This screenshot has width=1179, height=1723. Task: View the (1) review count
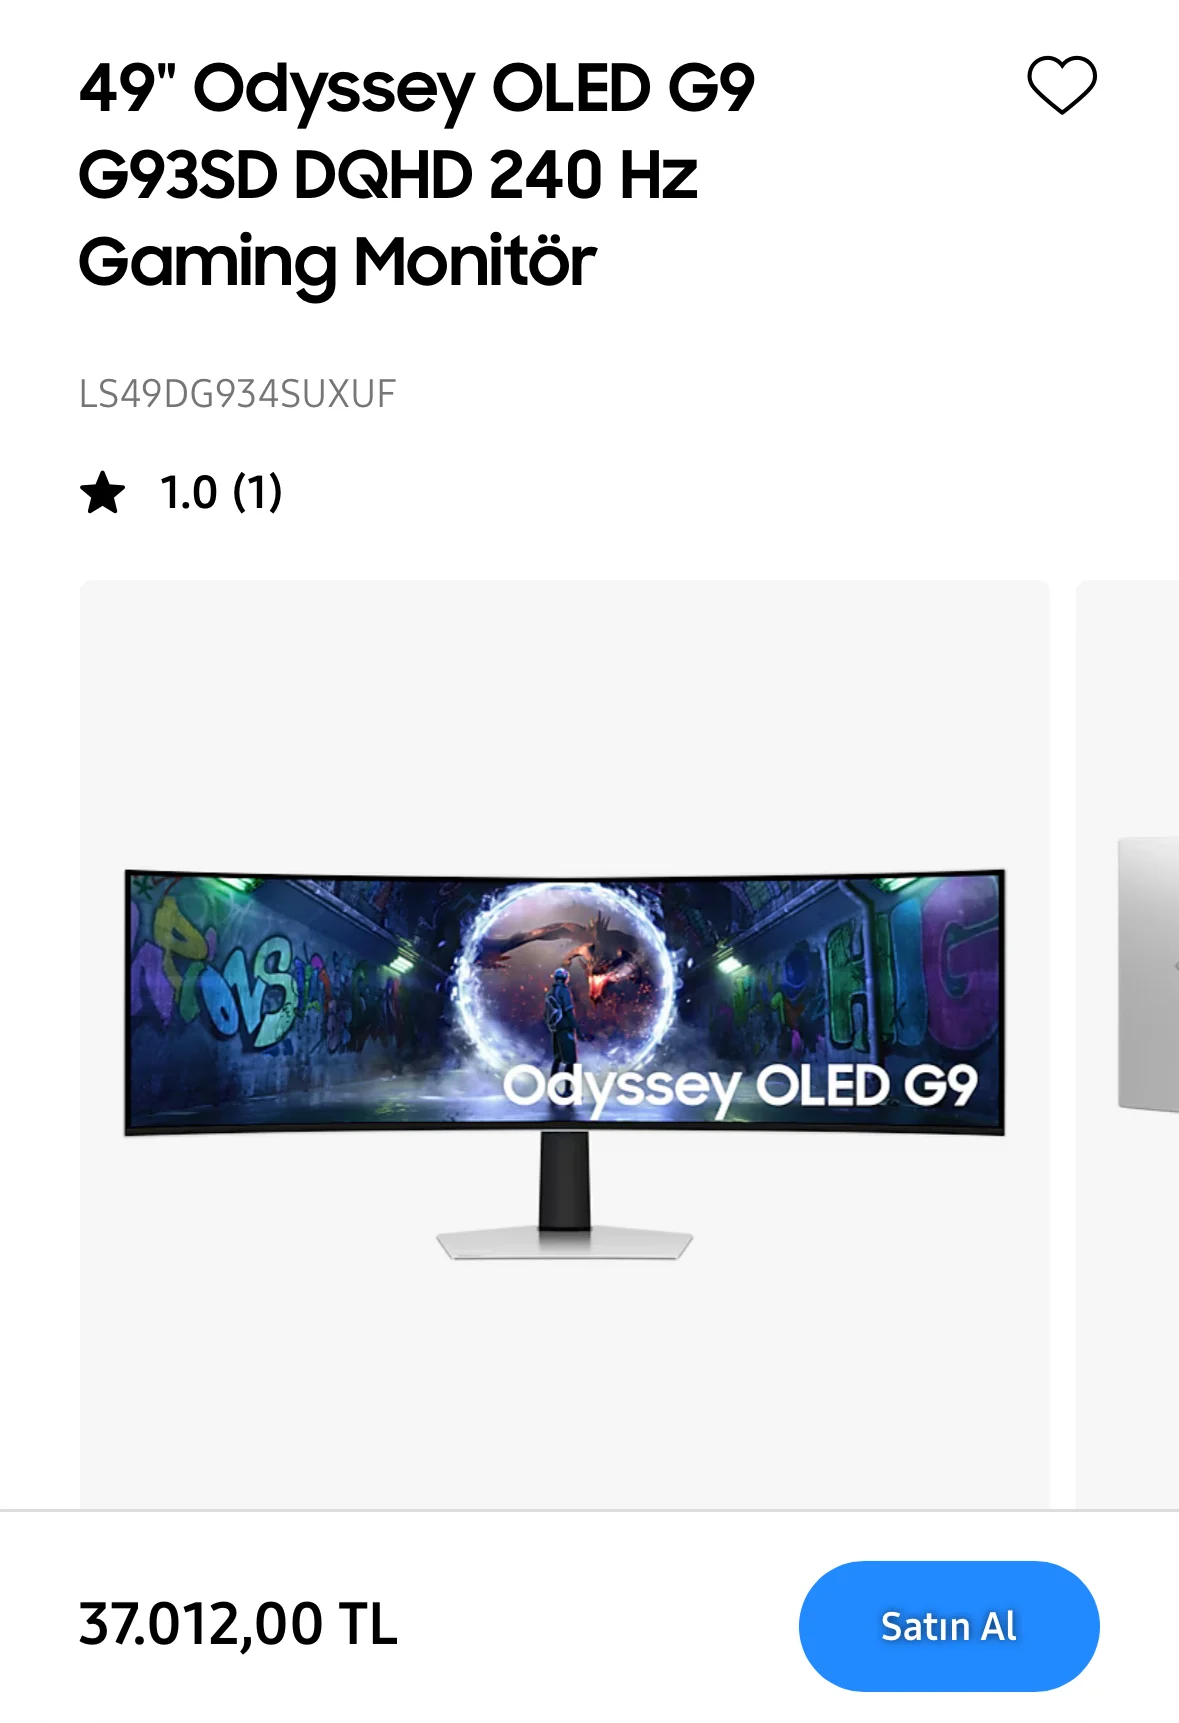[x=257, y=493]
